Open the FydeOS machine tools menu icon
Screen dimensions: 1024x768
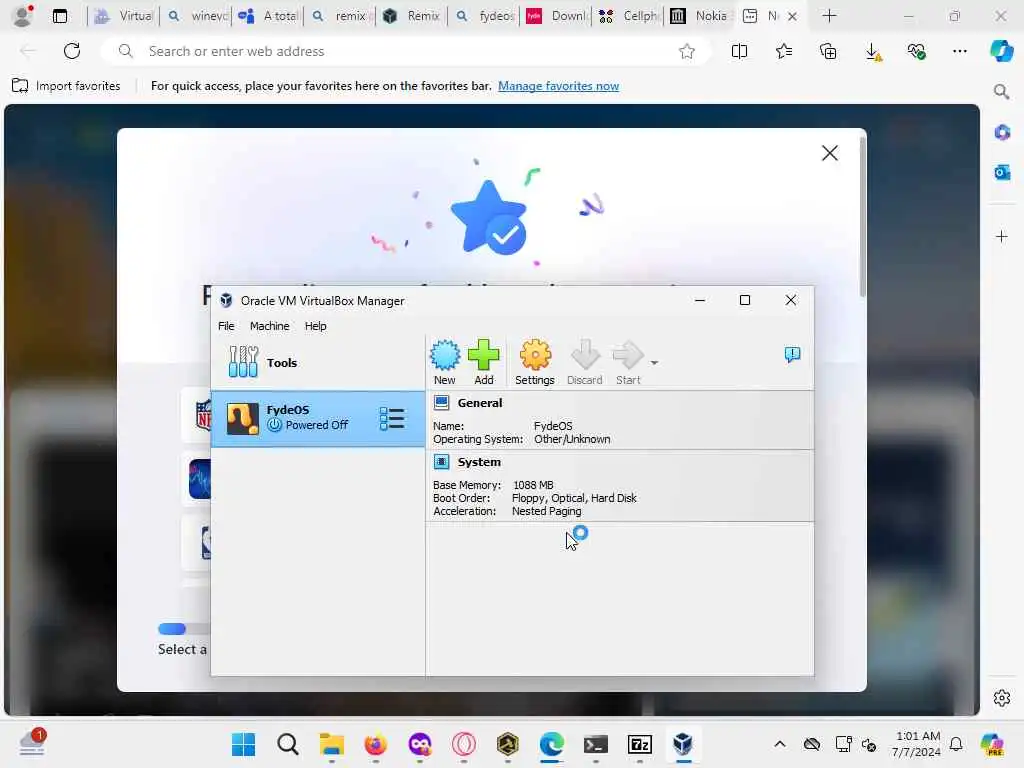pyautogui.click(x=392, y=419)
